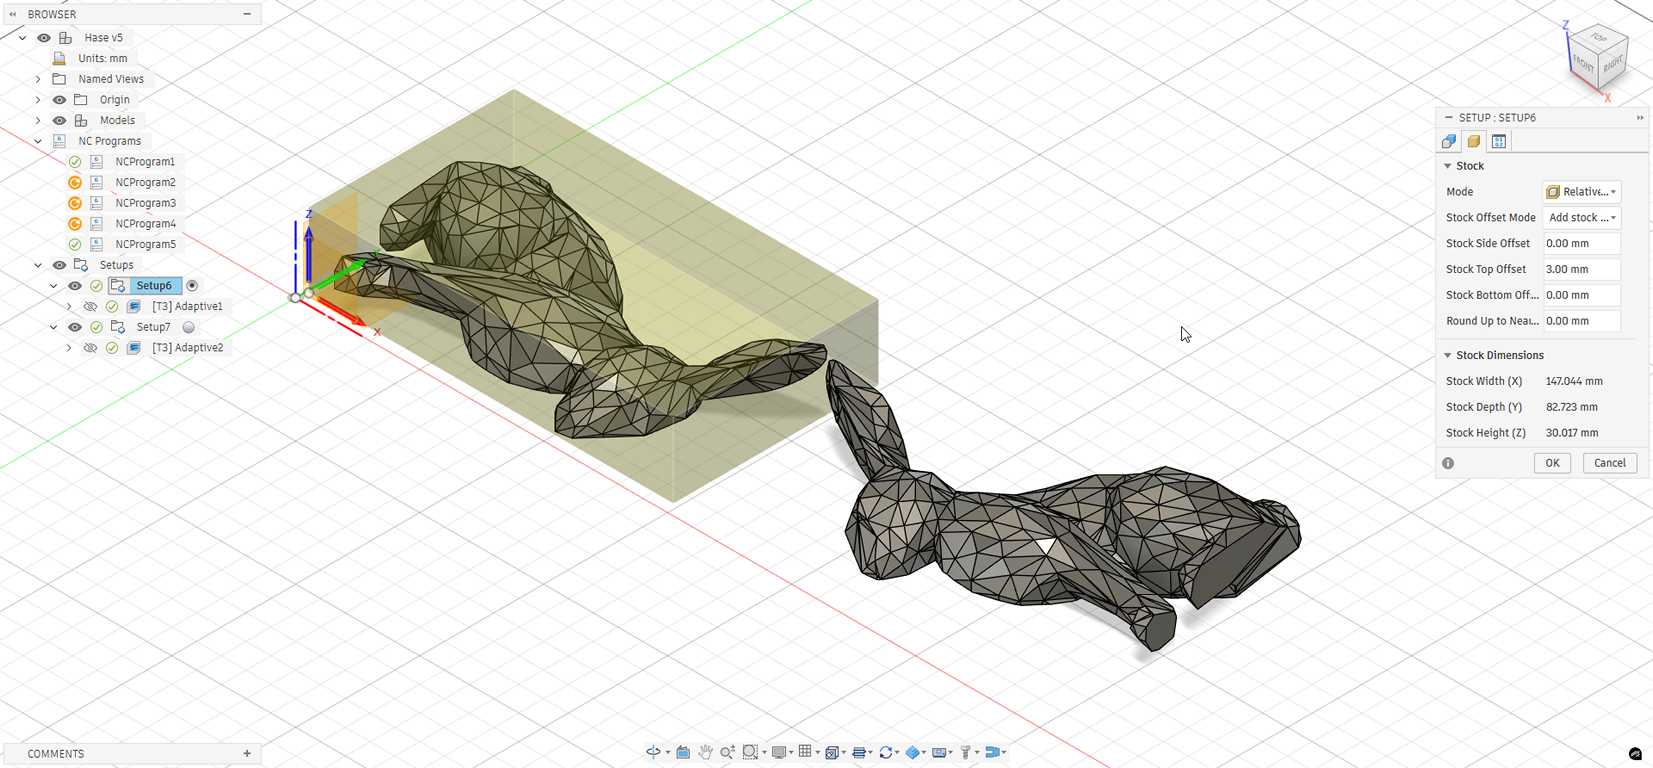Image resolution: width=1653 pixels, height=768 pixels.
Task: Toggle visibility of Setups folder
Action: coord(59,265)
